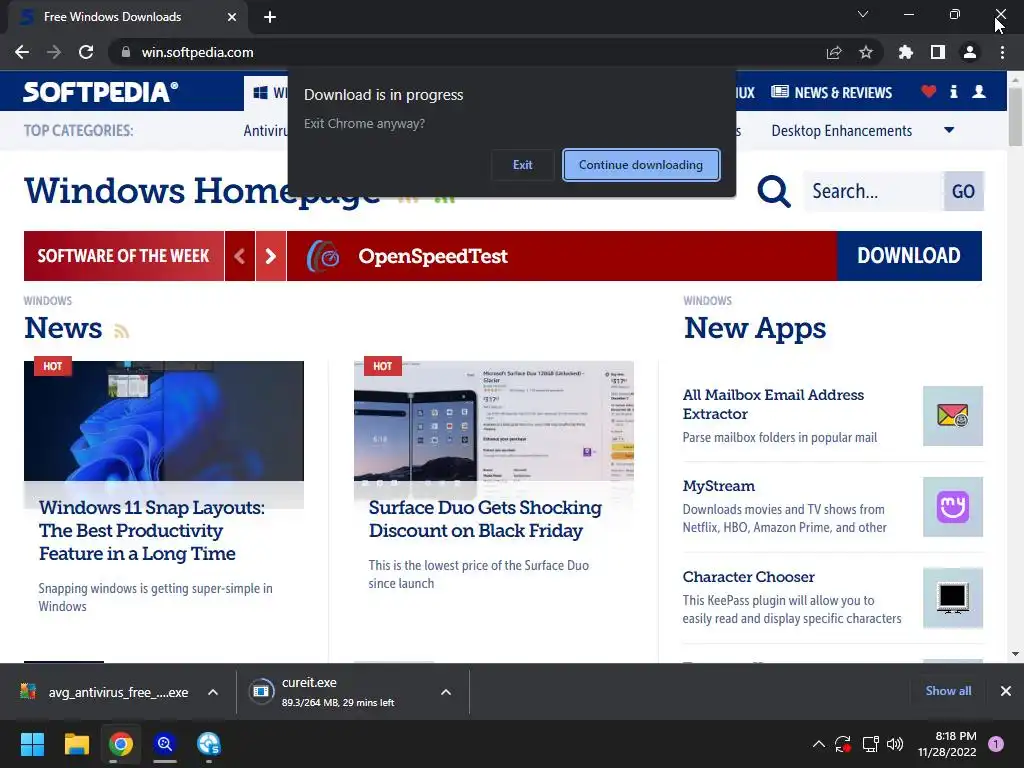Expand the top categories dropdown arrow
Viewport: 1024px width, 768px height.
click(949, 130)
